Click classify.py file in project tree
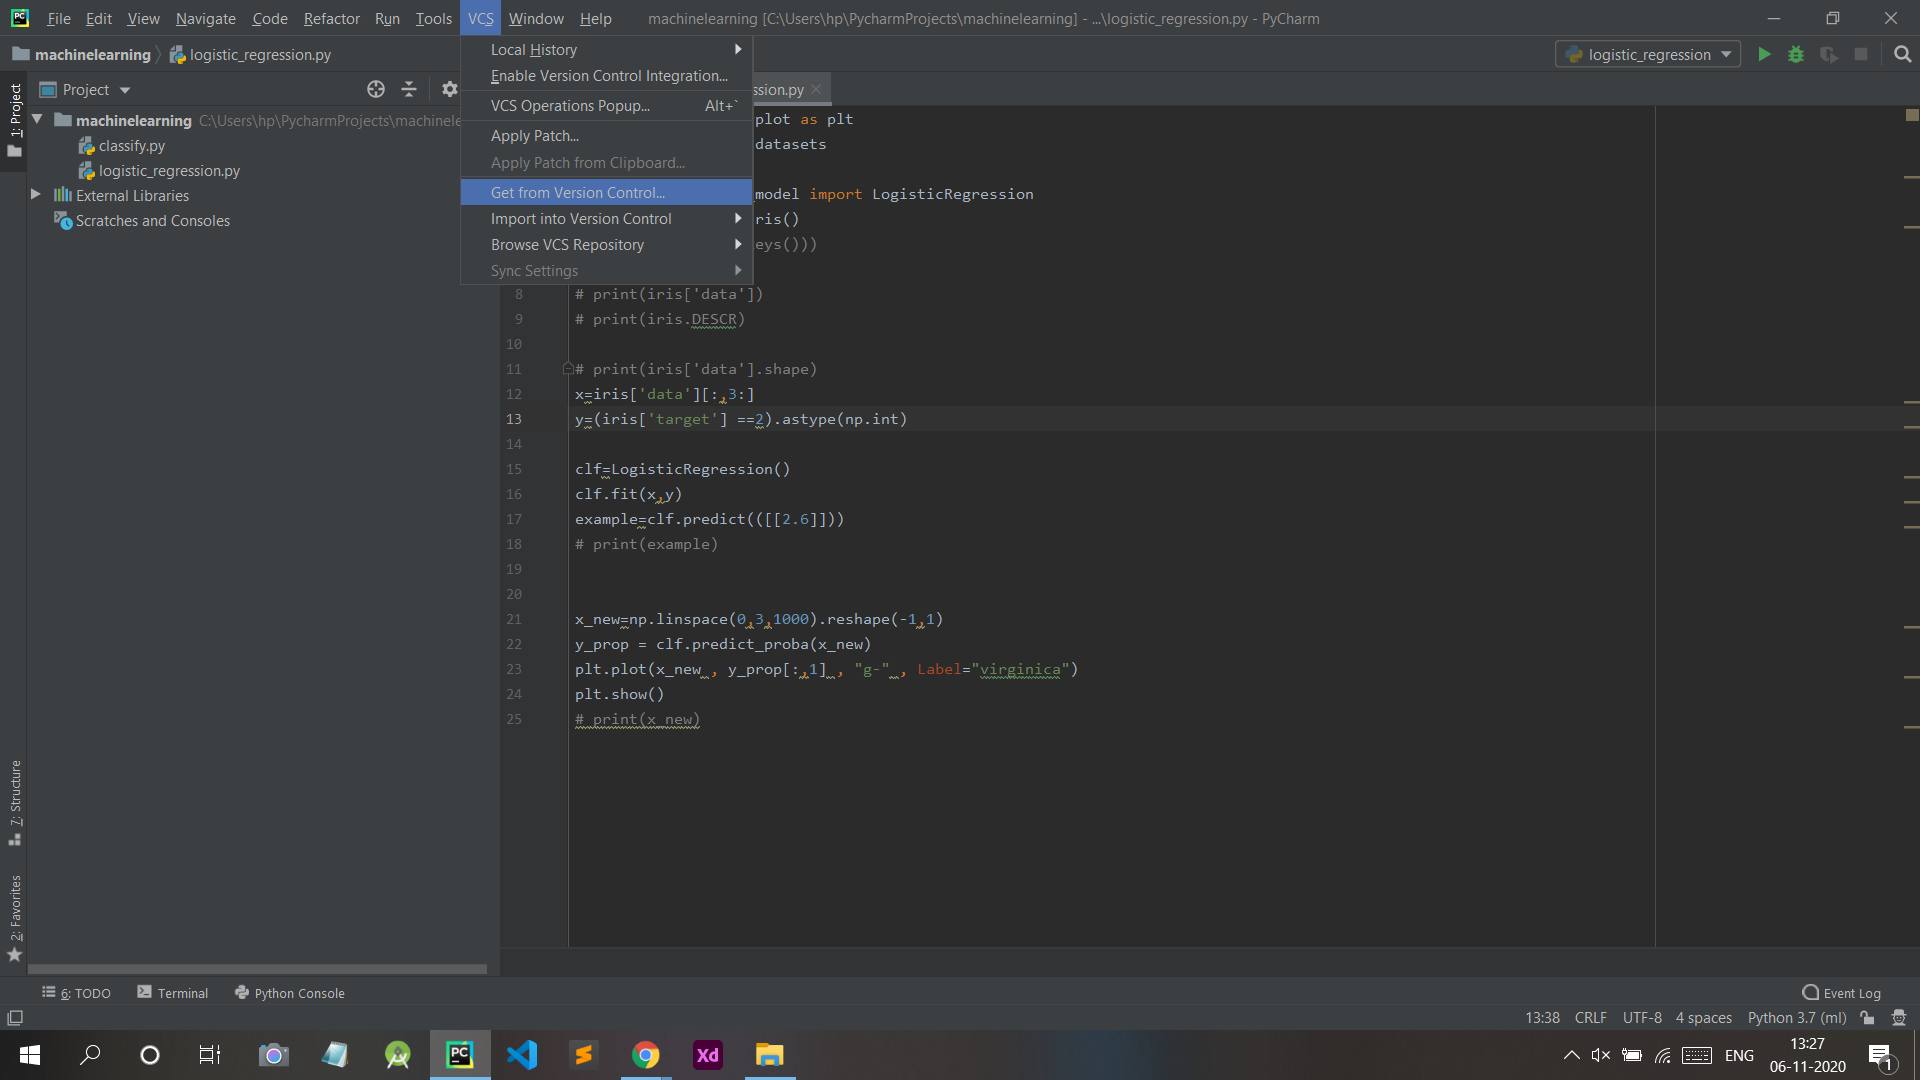This screenshot has height=1080, width=1920. pos(129,145)
